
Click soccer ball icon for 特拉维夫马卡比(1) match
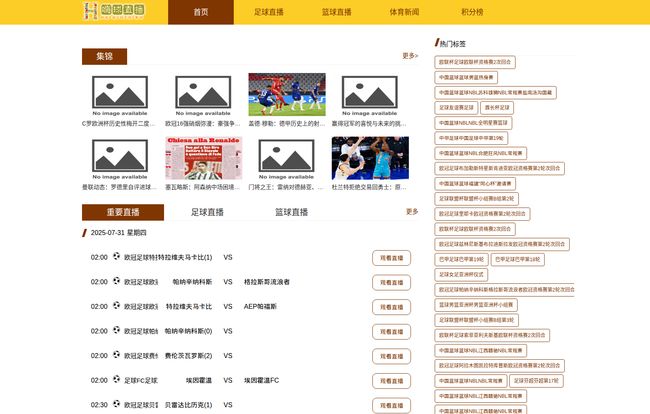tap(116, 256)
